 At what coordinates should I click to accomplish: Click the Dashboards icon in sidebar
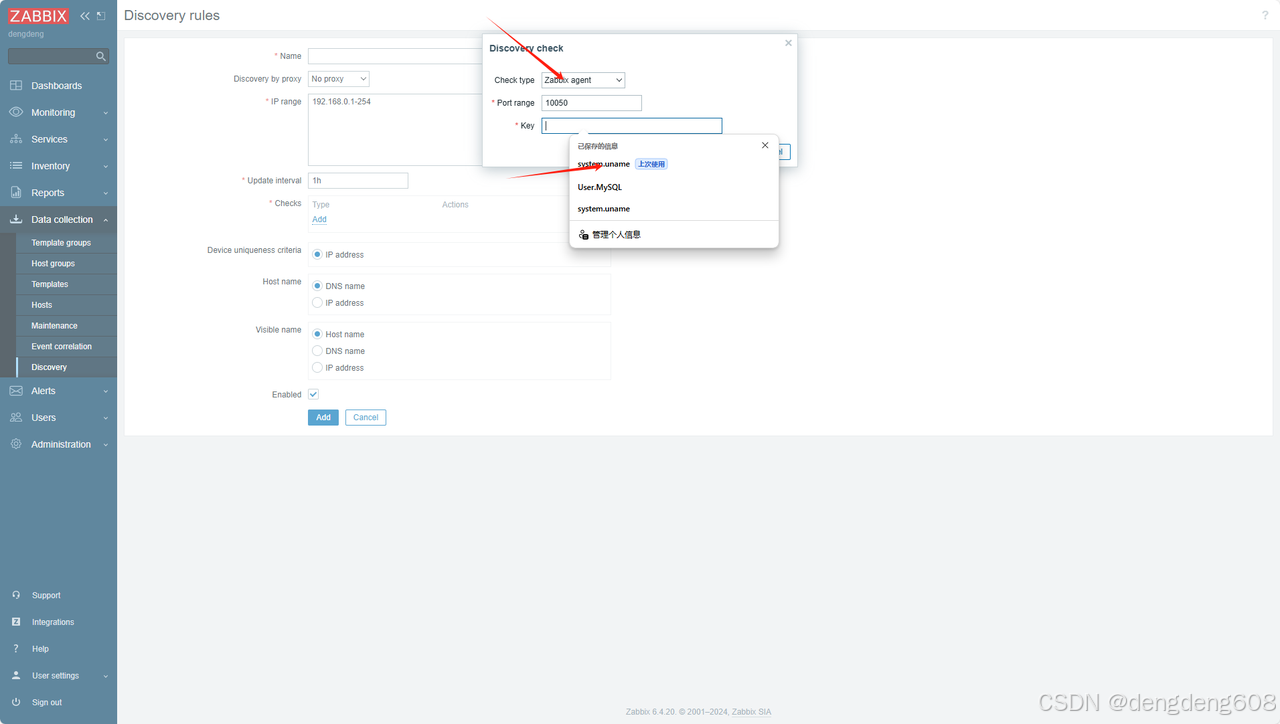point(16,86)
